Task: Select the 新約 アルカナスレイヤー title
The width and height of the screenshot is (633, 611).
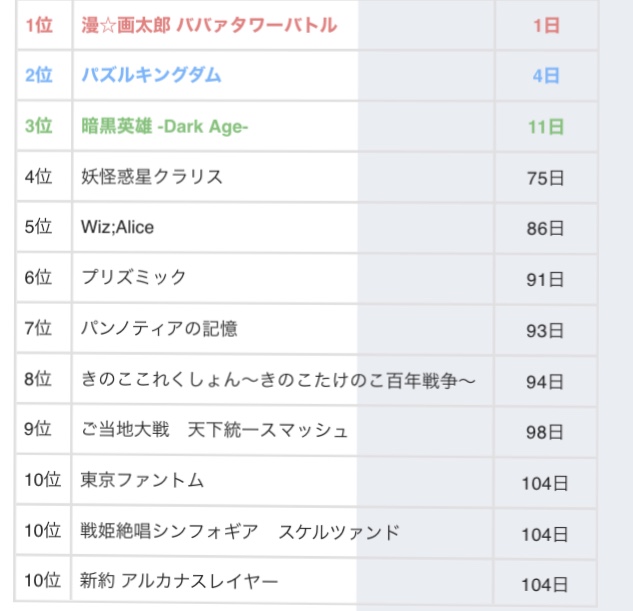Action: (x=179, y=581)
